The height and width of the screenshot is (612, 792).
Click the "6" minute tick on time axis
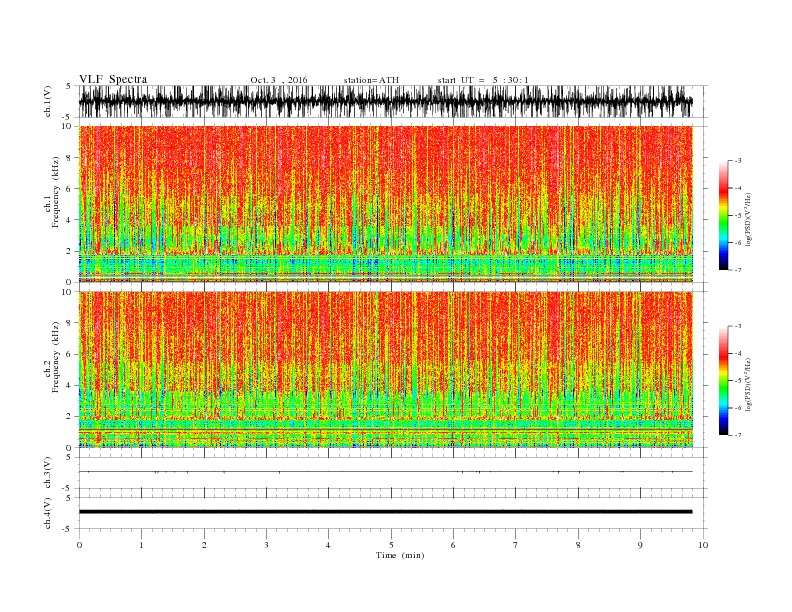click(453, 545)
